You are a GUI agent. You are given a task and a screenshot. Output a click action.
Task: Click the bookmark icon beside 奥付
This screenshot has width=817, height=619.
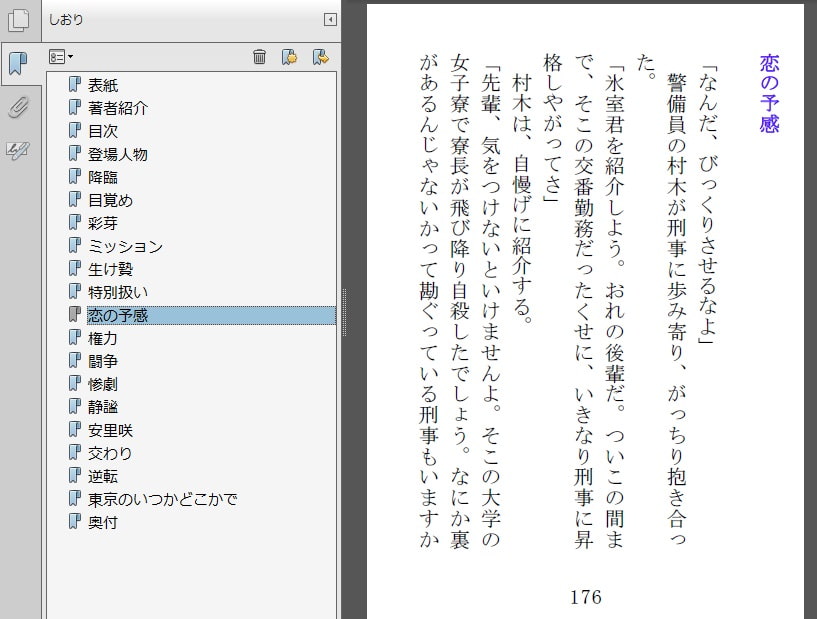[75, 521]
